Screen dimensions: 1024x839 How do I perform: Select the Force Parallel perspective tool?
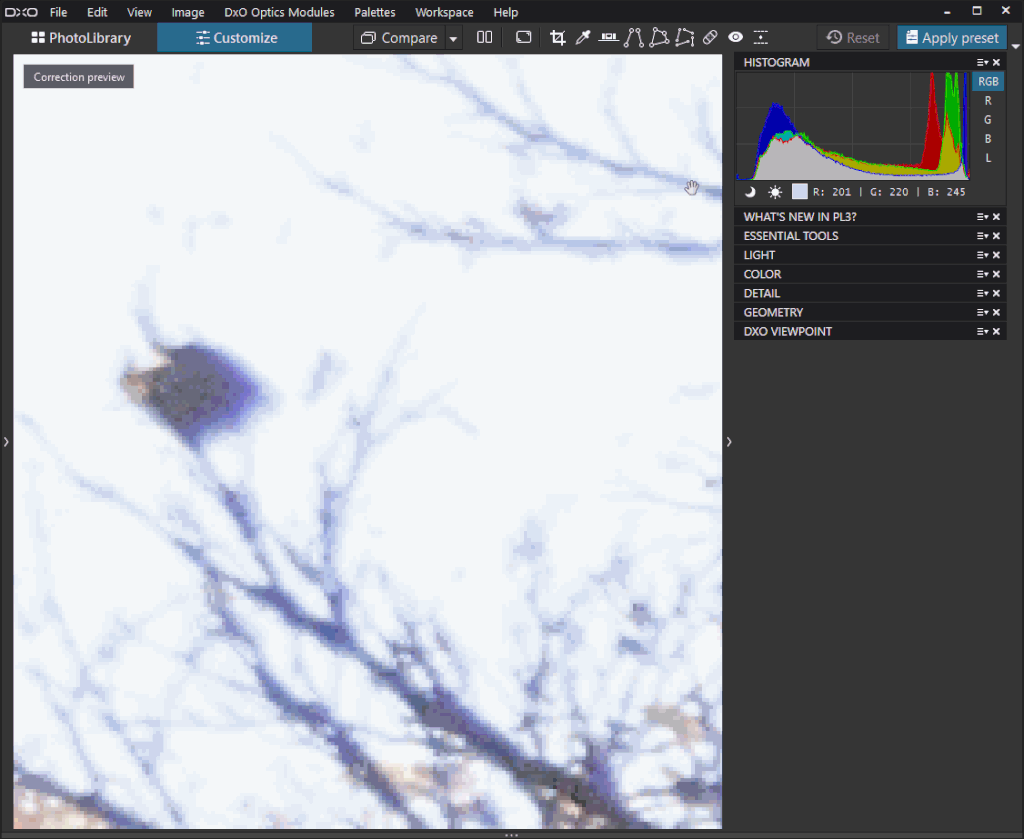point(634,37)
